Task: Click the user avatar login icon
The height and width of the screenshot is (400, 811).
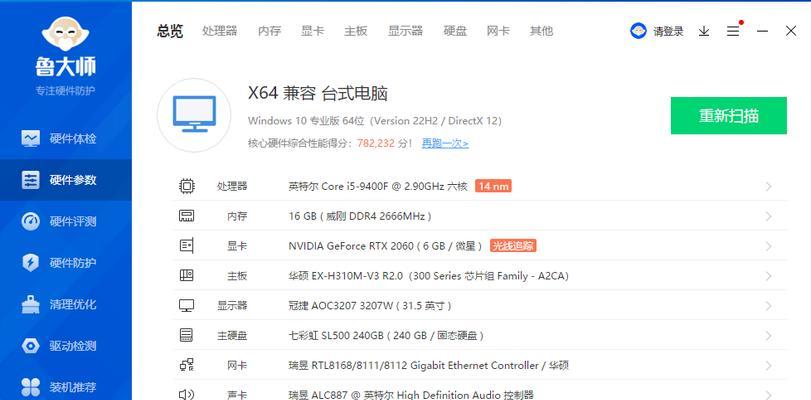Action: pos(638,31)
